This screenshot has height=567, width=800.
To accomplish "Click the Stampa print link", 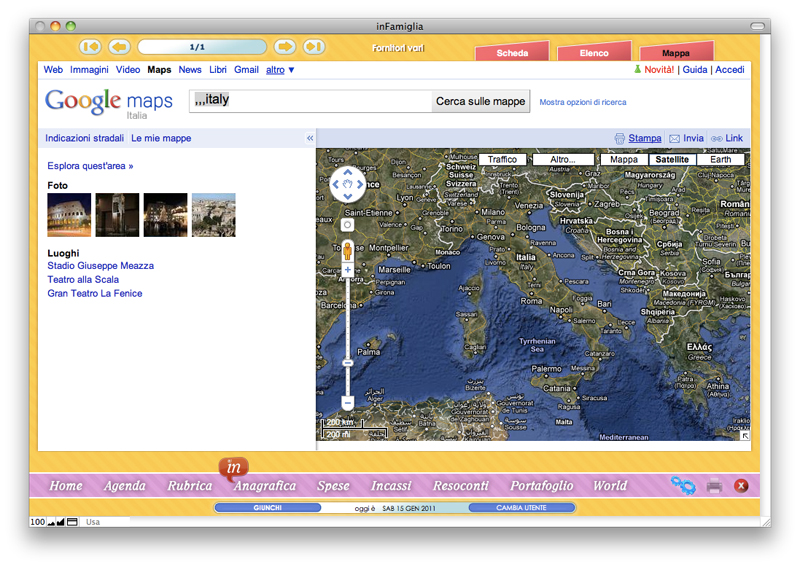I will (644, 138).
